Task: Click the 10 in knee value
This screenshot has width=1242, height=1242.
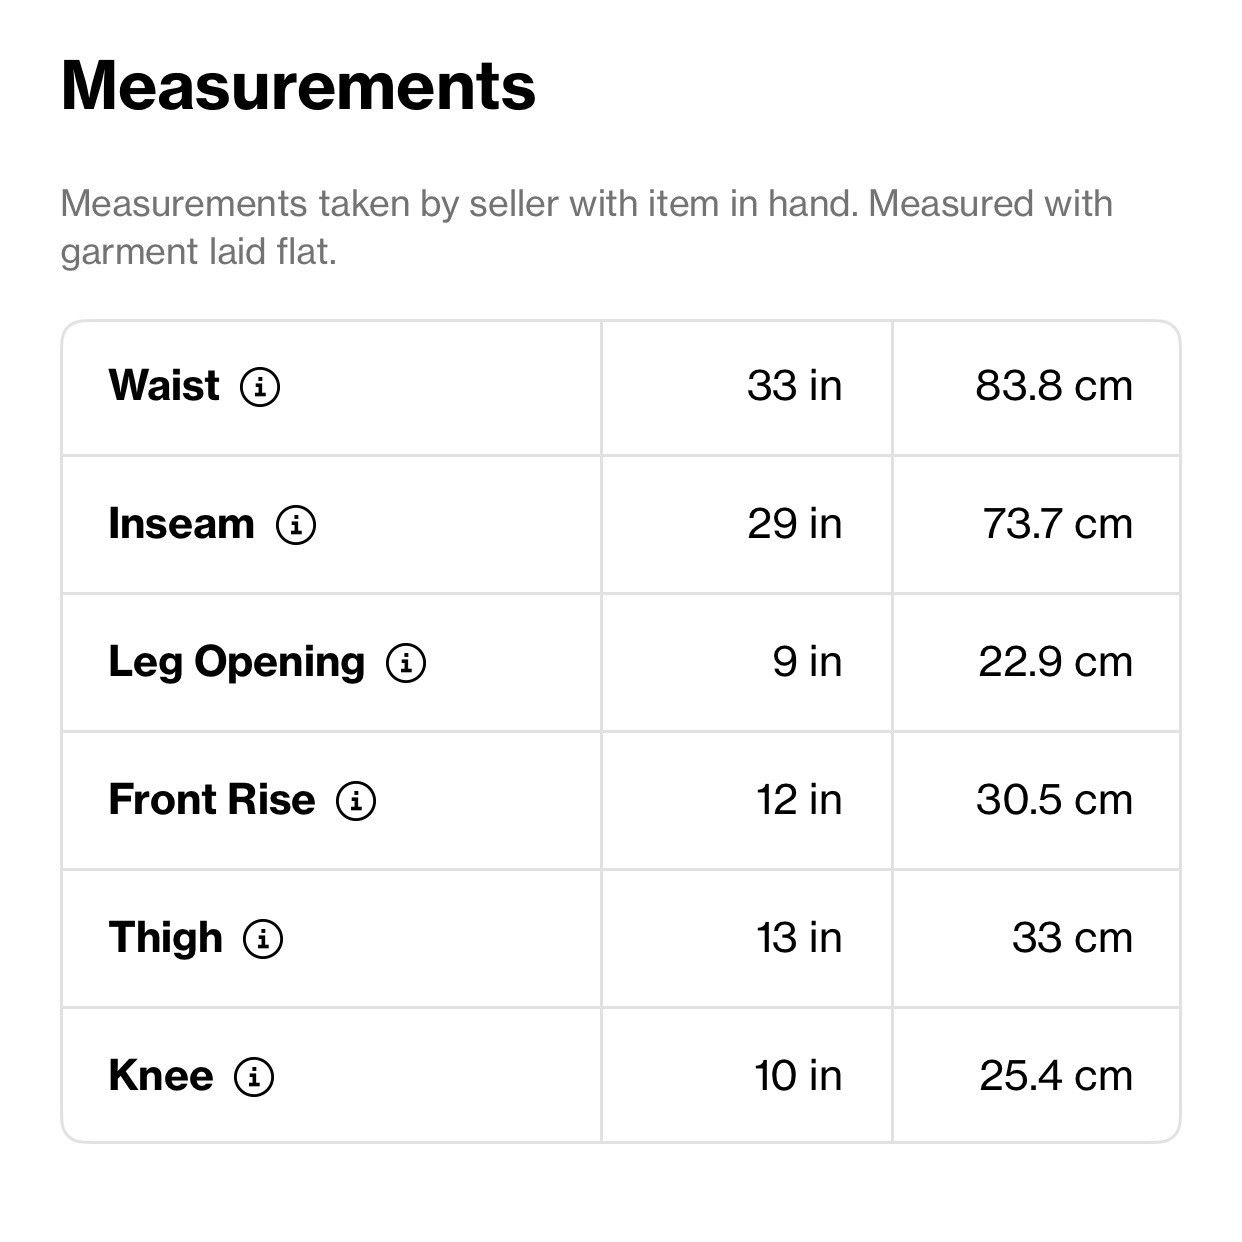Action: tap(798, 1076)
